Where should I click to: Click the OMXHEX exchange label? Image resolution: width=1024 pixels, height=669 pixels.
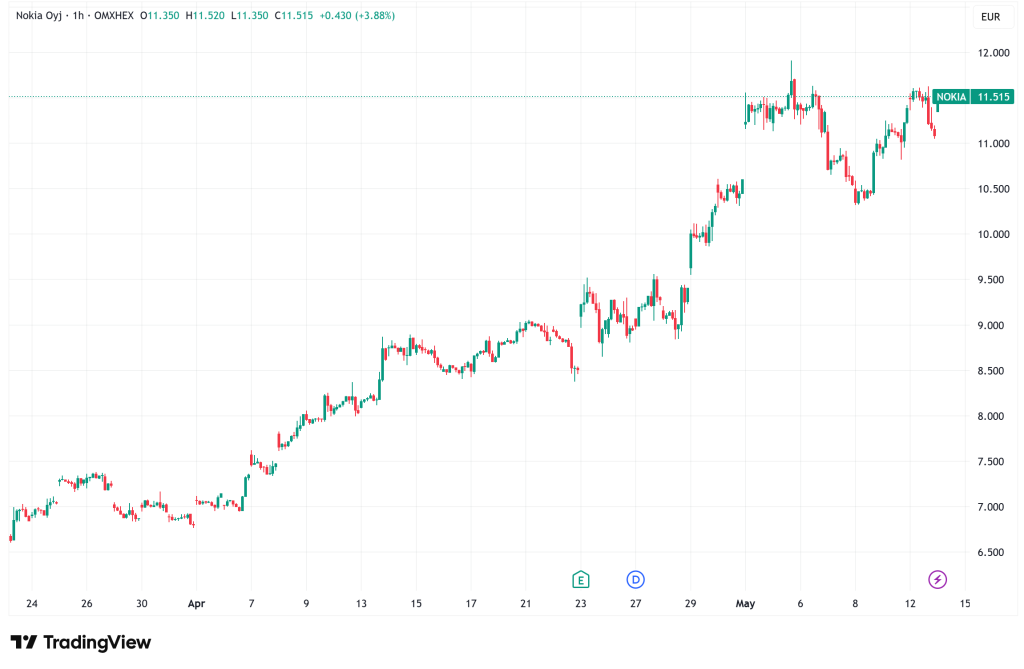114,16
